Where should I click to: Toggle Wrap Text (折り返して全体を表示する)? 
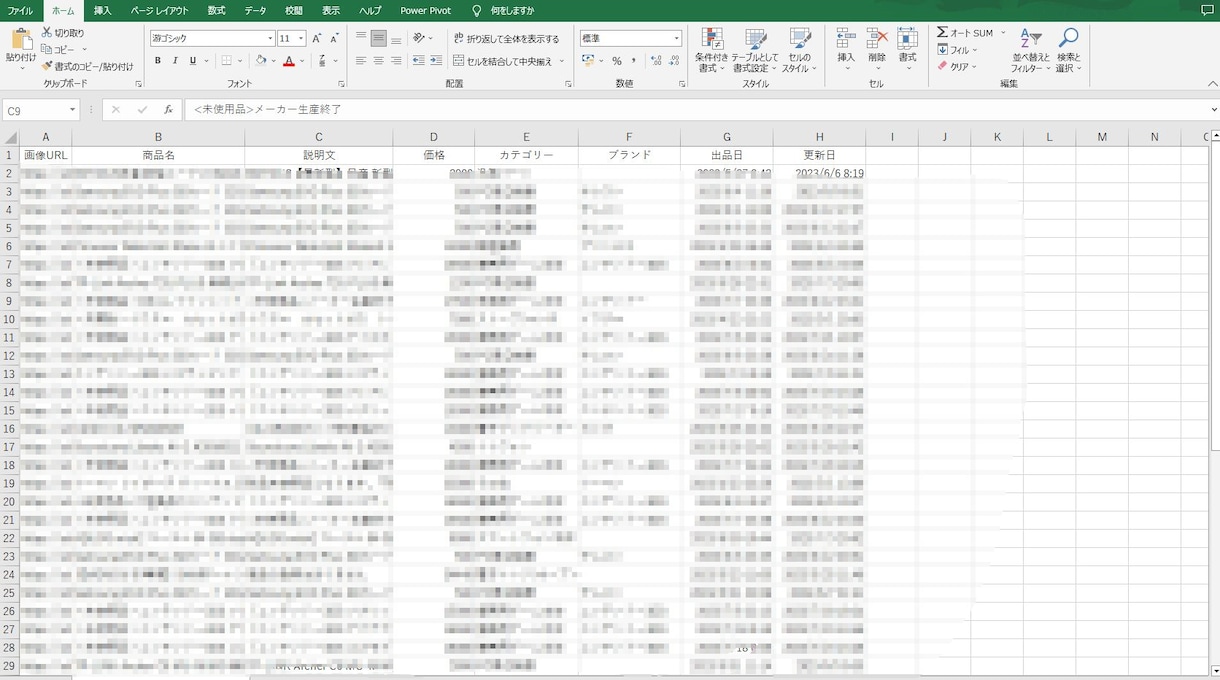[506, 39]
